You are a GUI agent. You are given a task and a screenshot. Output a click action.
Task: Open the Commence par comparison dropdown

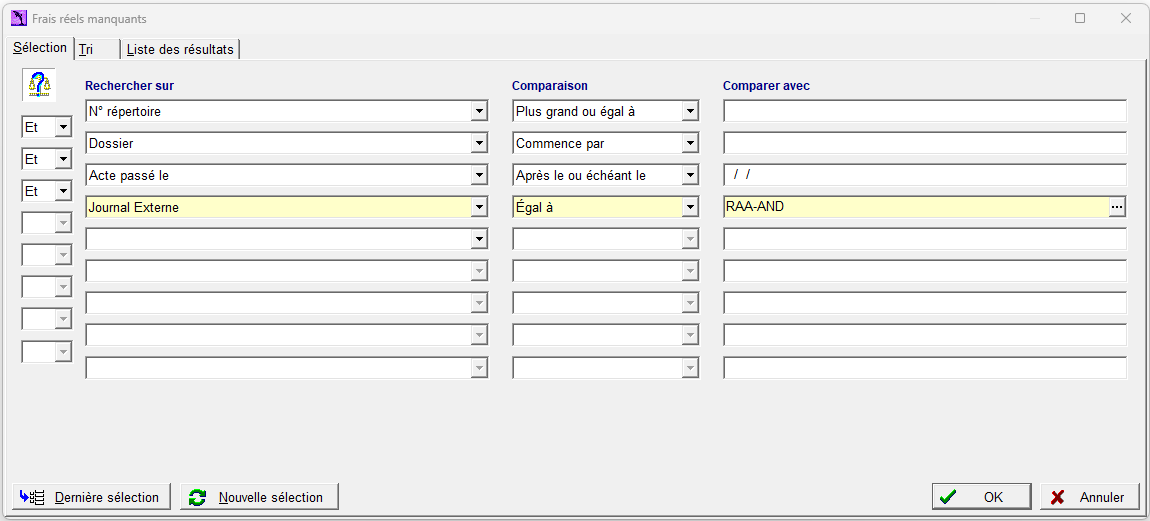(689, 144)
